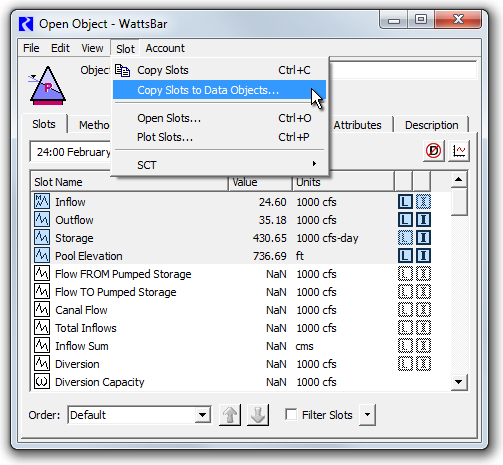Image resolution: width=503 pixels, height=465 pixels.
Task: Click the Inflow series slot icon
Action: [42, 202]
